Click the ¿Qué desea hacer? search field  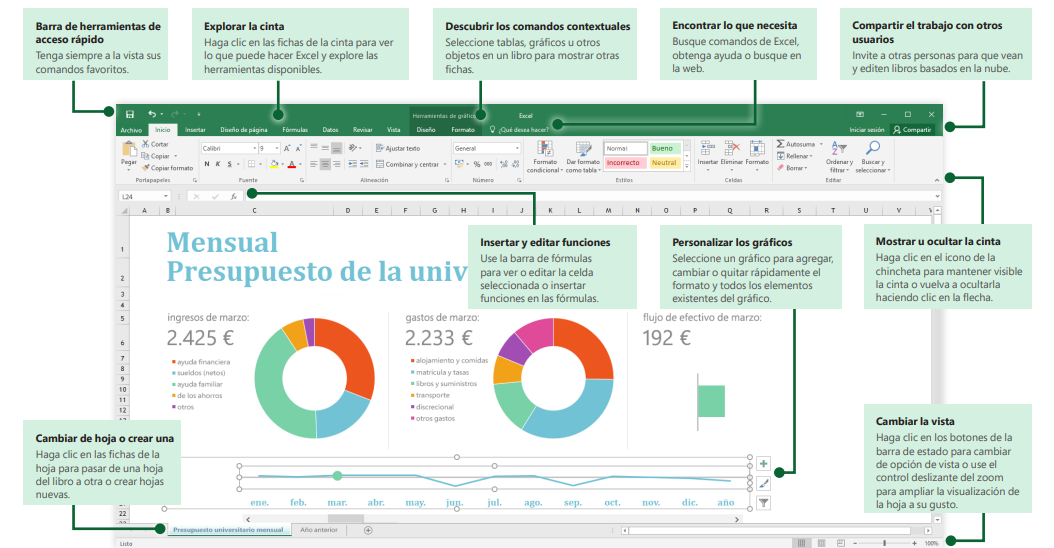[519, 130]
